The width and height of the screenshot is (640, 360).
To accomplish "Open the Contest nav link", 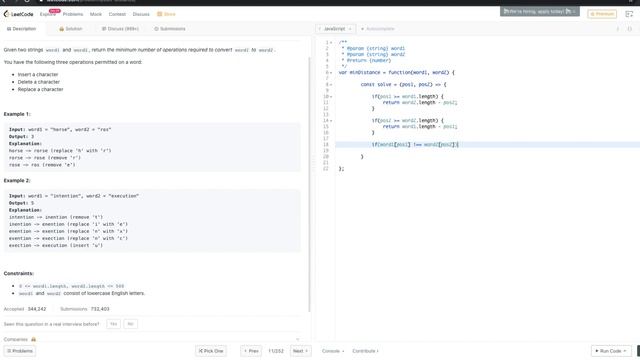I will pyautogui.click(x=117, y=14).
